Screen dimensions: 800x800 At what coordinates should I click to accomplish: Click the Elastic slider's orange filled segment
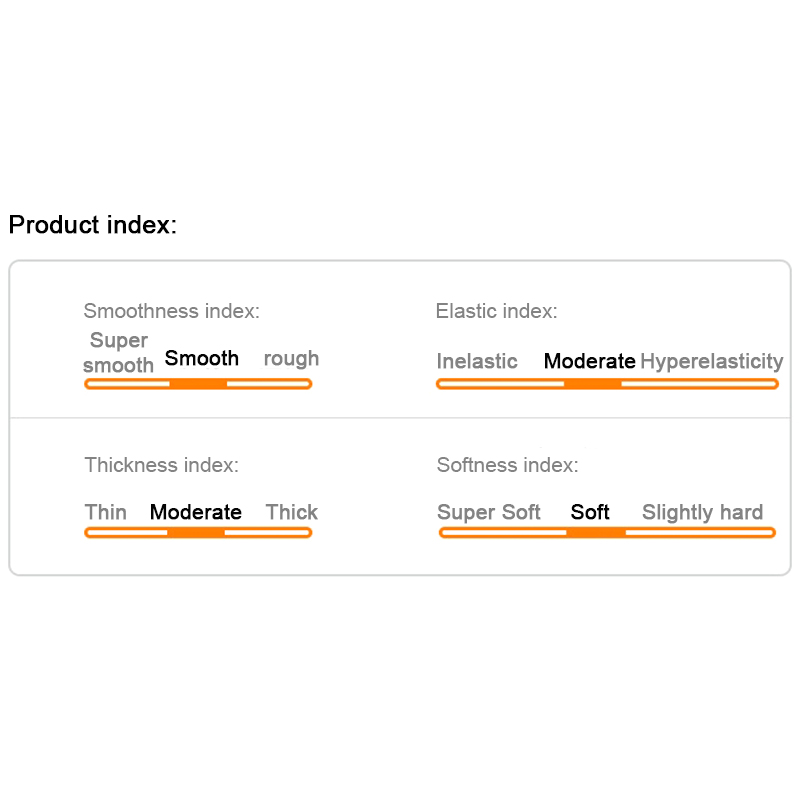pos(592,384)
